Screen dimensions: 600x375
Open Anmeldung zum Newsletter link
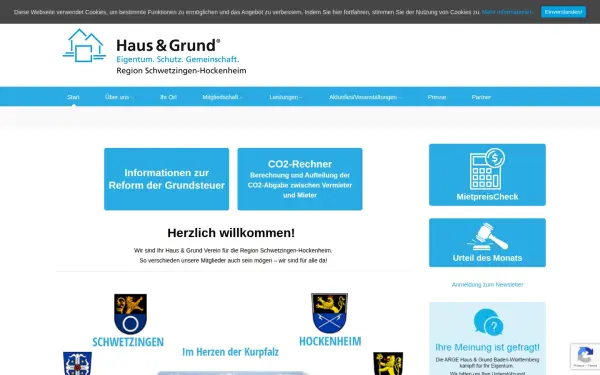487,285
